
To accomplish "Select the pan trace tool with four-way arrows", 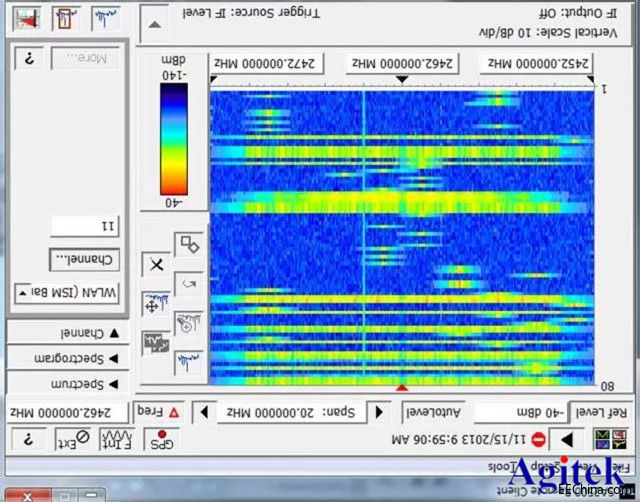I will point(156,304).
